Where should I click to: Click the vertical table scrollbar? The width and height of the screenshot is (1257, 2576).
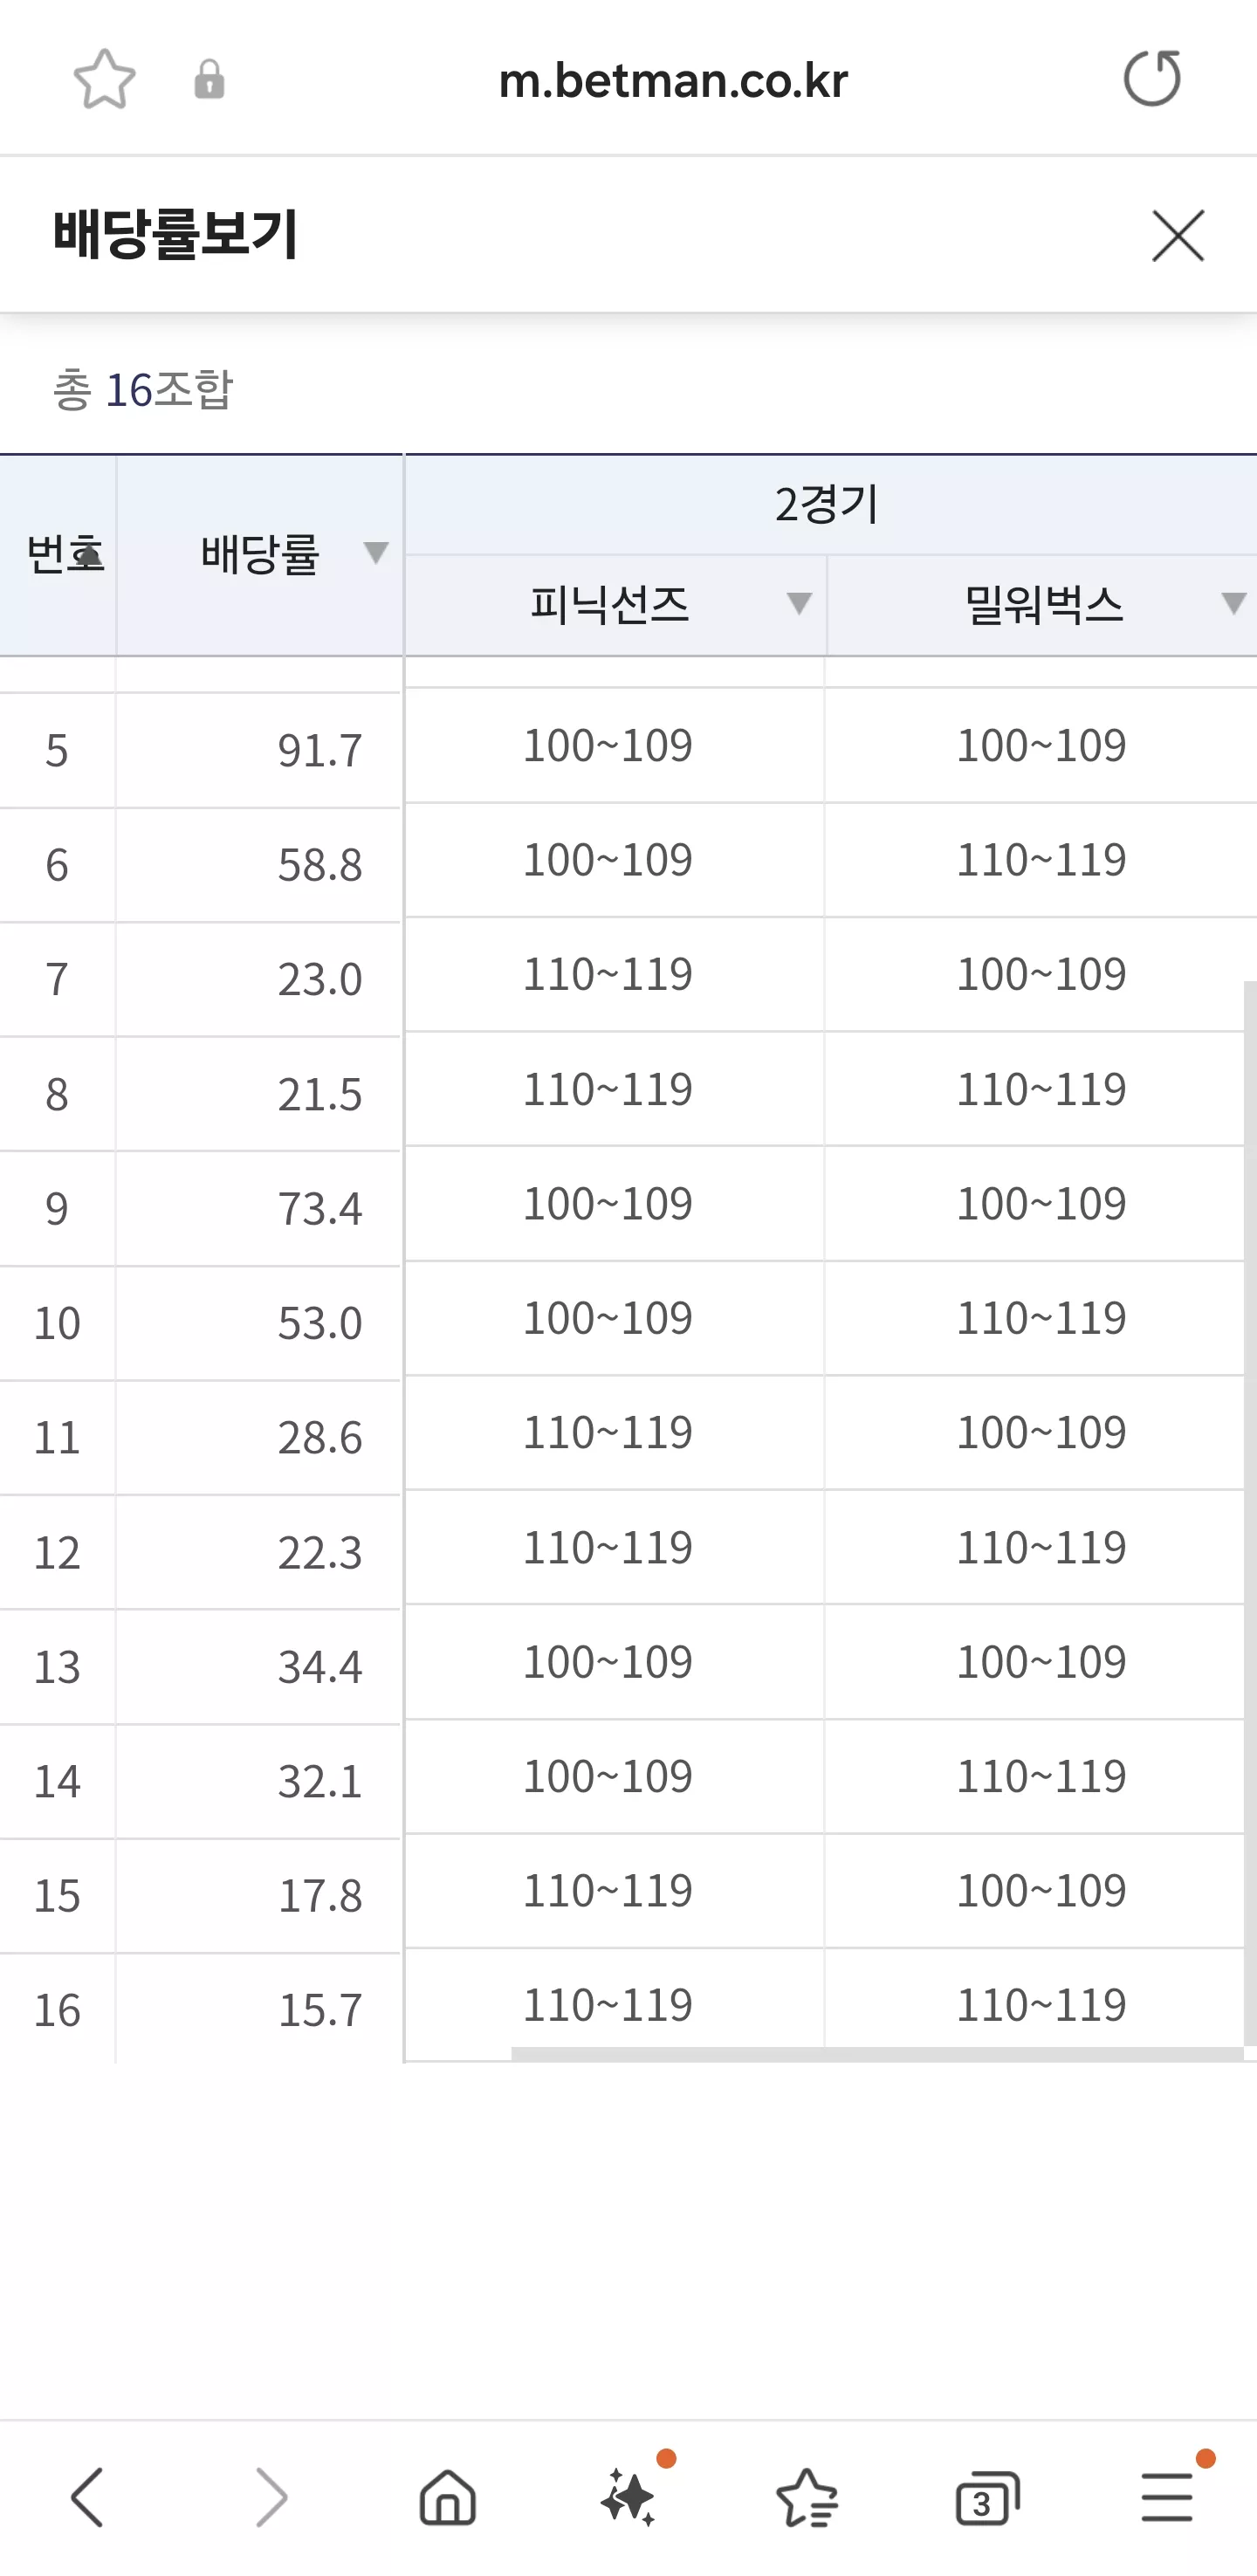click(x=1250, y=1510)
